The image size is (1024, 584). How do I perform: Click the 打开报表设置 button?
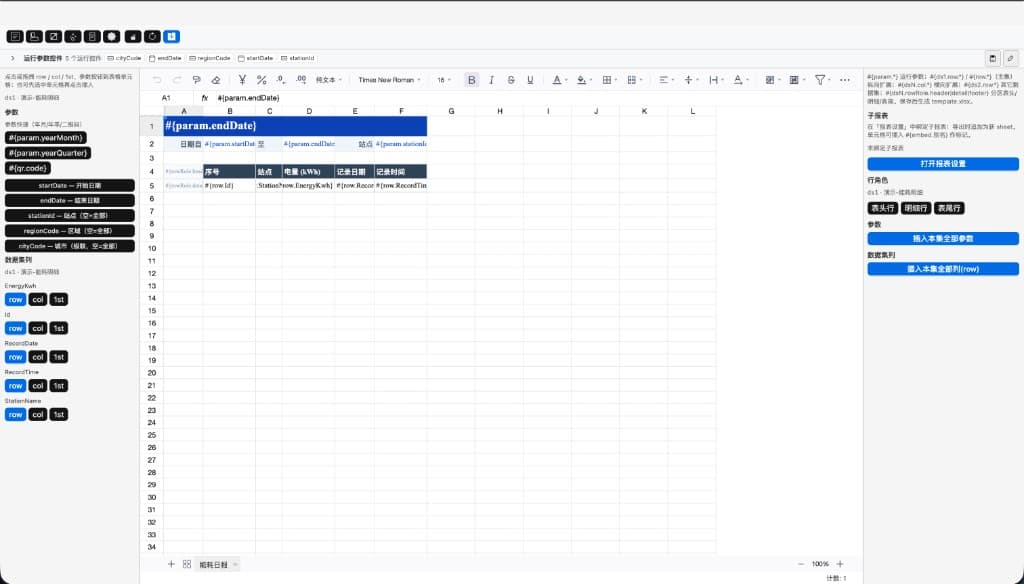943,163
